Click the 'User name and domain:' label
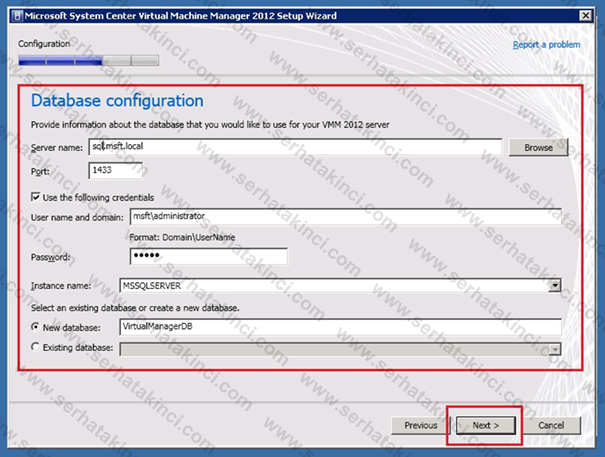Screen dimensions: 605x457 pyautogui.click(x=77, y=217)
